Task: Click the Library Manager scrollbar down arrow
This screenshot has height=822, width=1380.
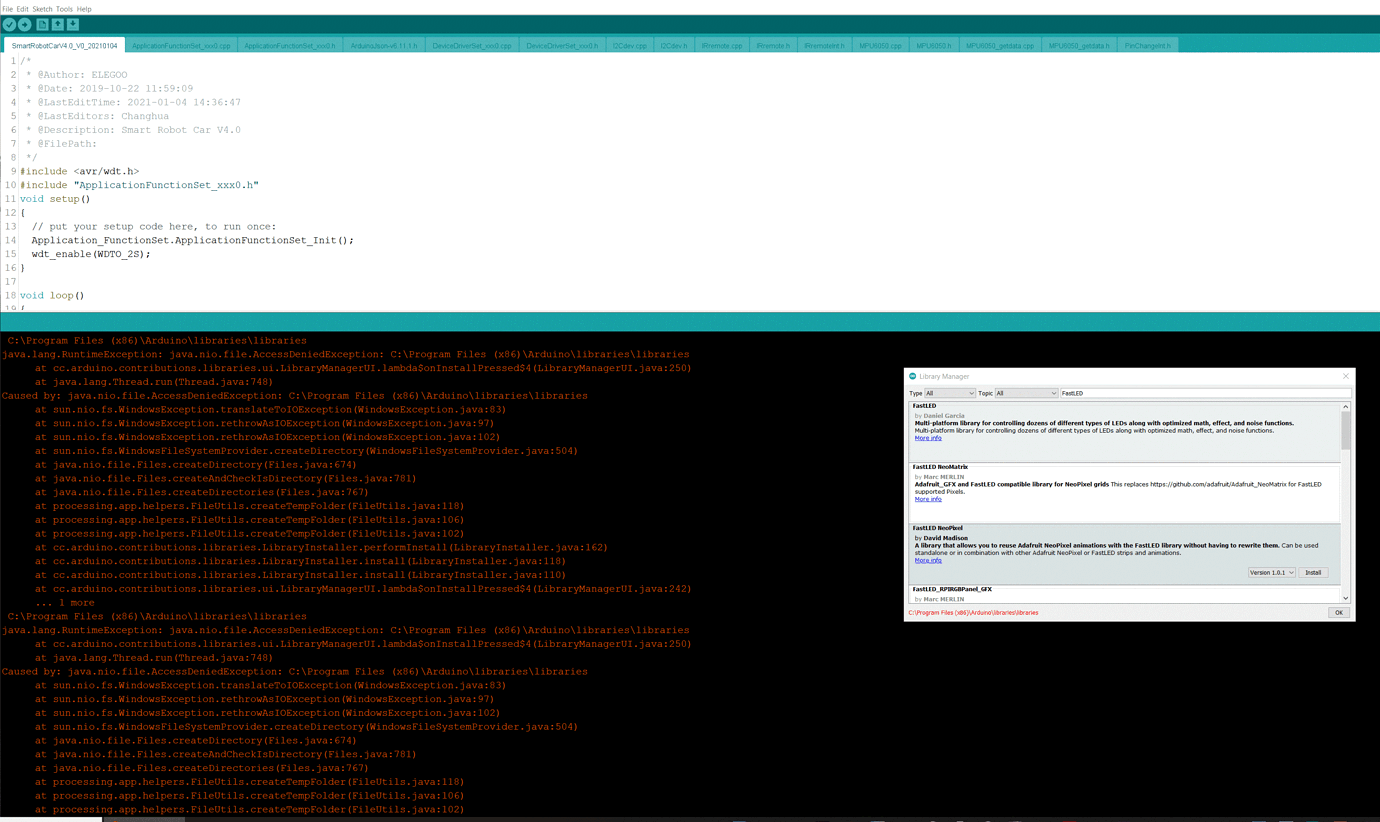Action: point(1346,596)
